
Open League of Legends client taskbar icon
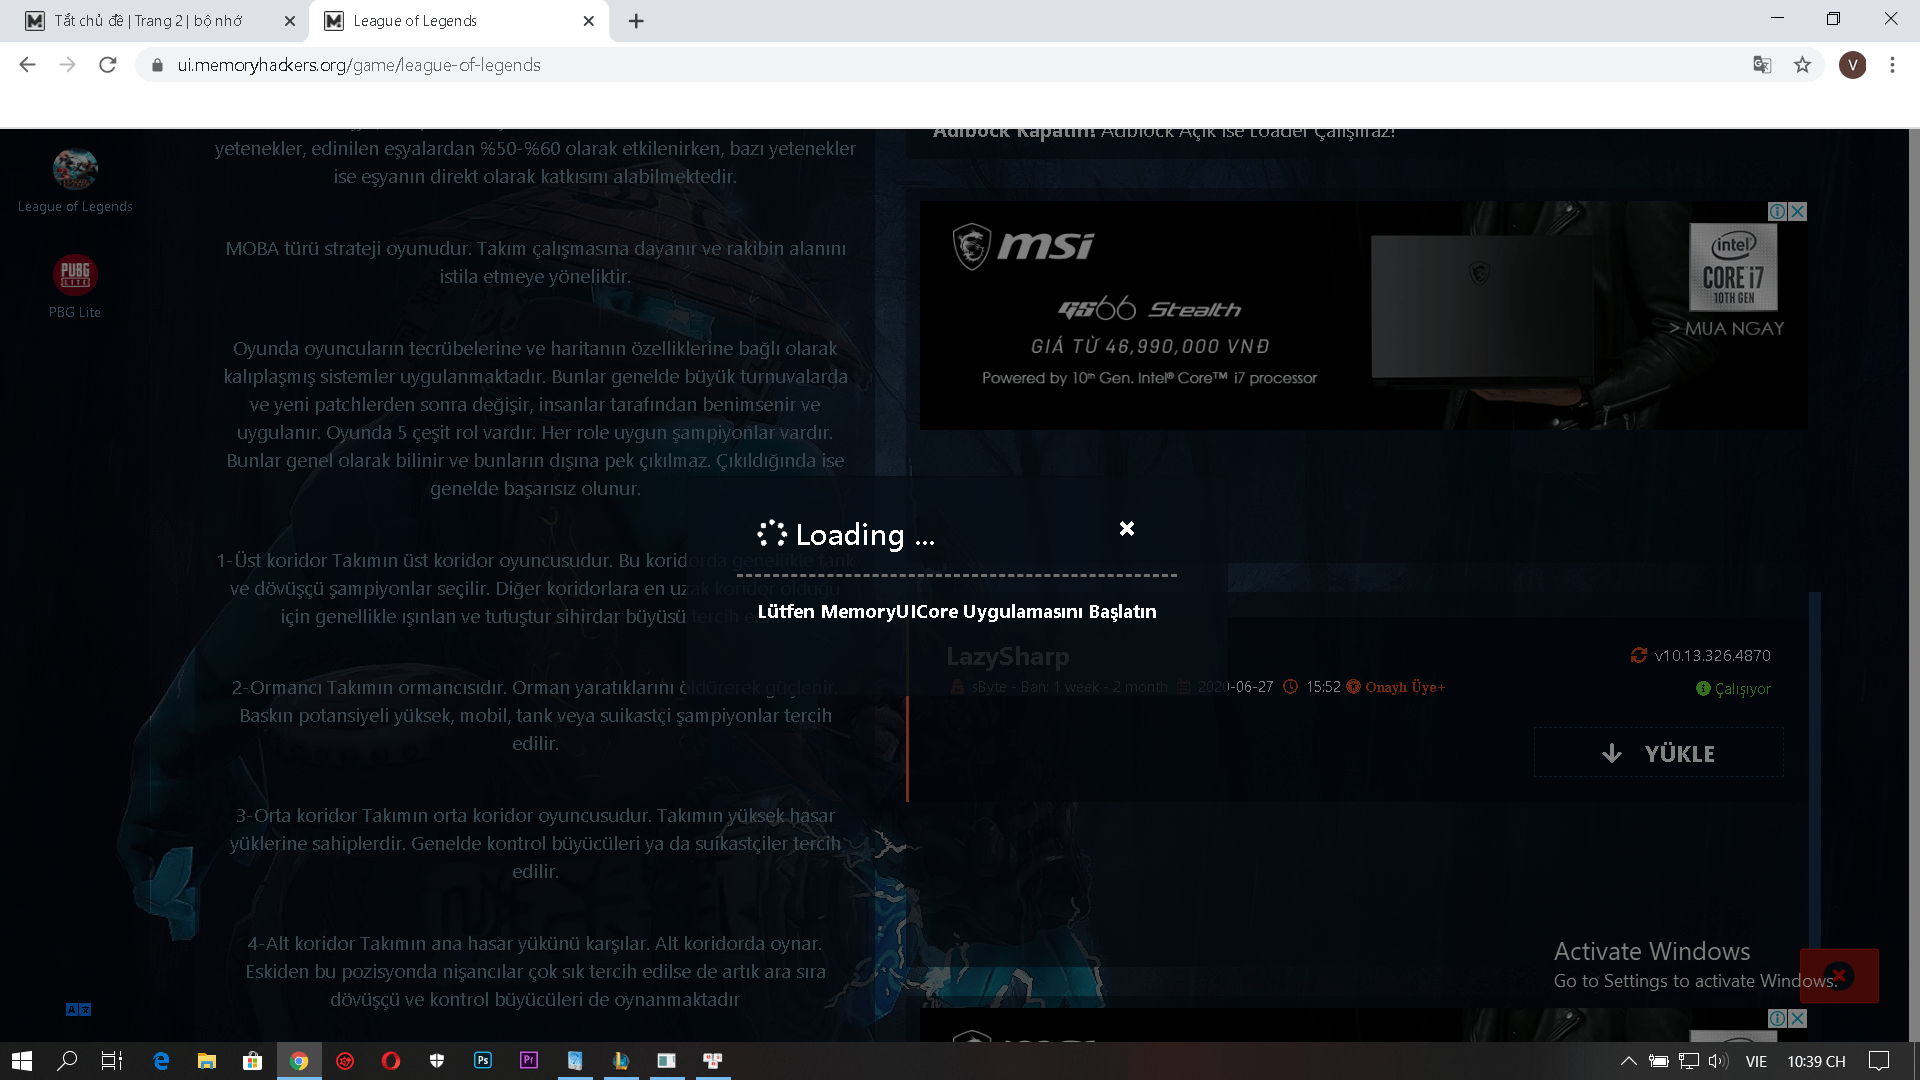click(621, 1061)
